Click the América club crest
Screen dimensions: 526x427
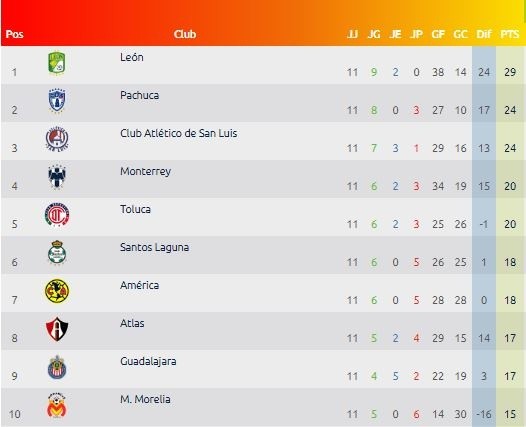(x=57, y=291)
